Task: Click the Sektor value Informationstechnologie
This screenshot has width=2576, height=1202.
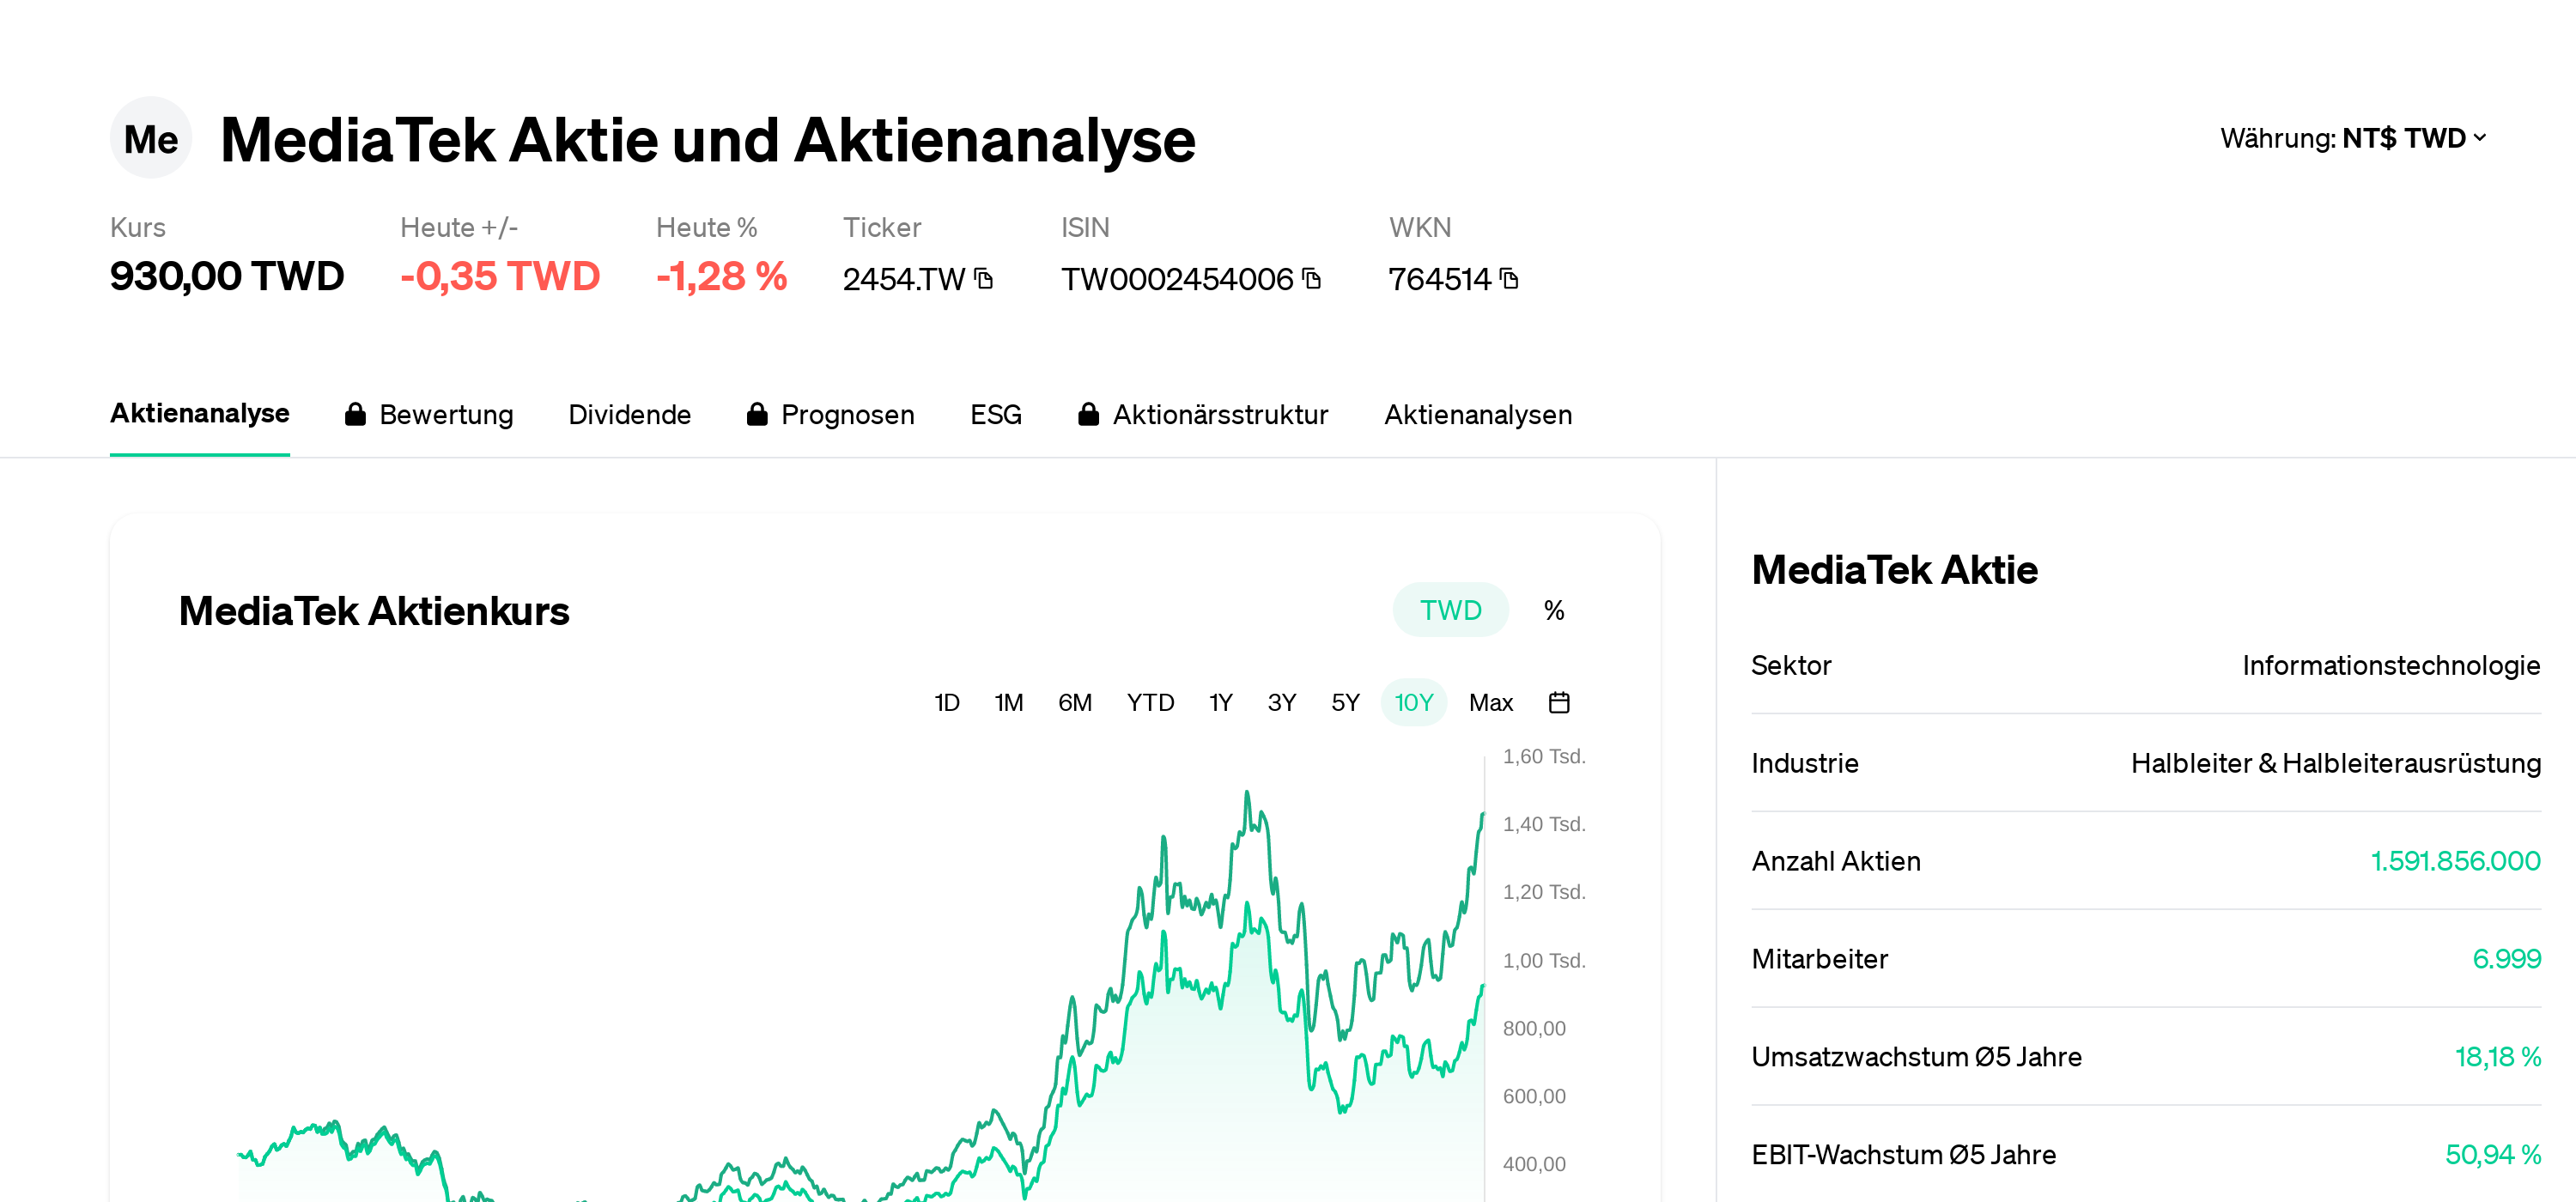Action: [x=2391, y=666]
